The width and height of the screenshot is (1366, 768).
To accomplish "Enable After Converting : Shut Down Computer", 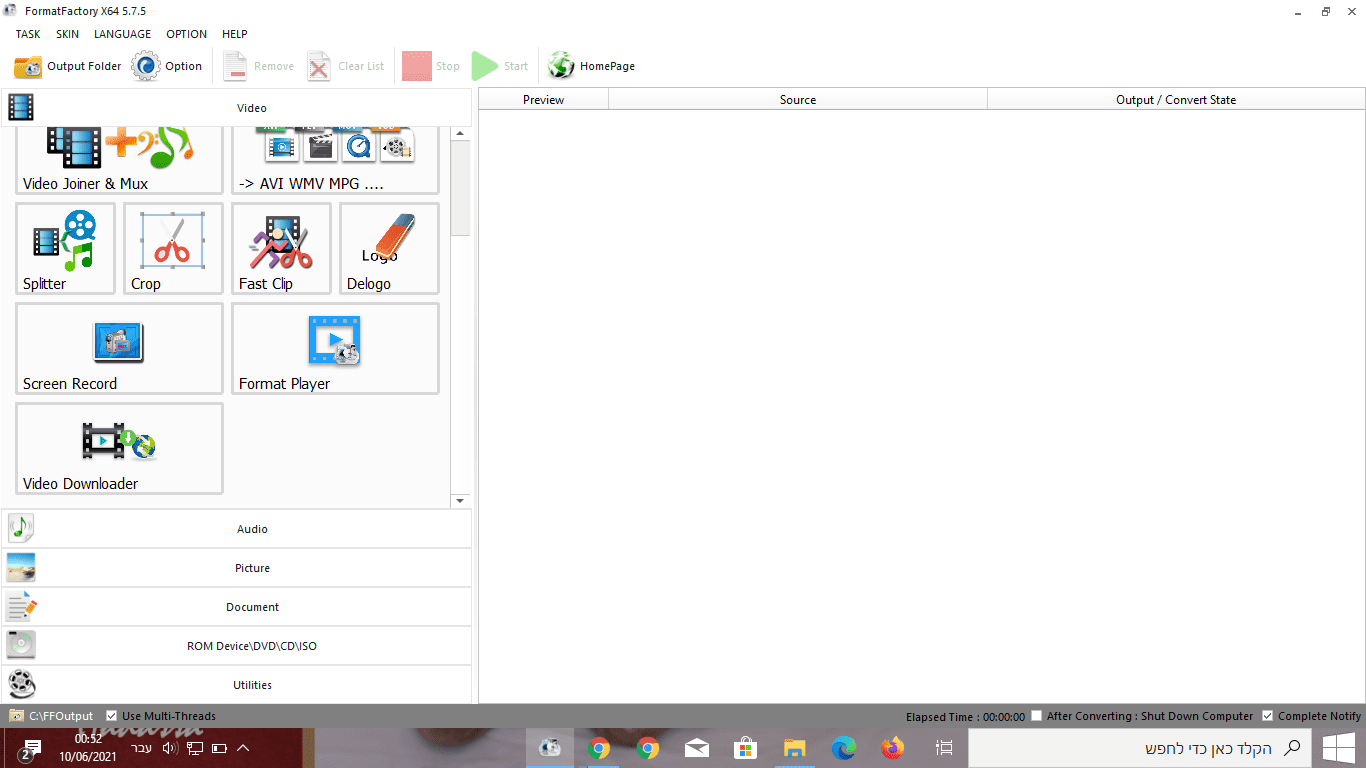I will [1037, 716].
